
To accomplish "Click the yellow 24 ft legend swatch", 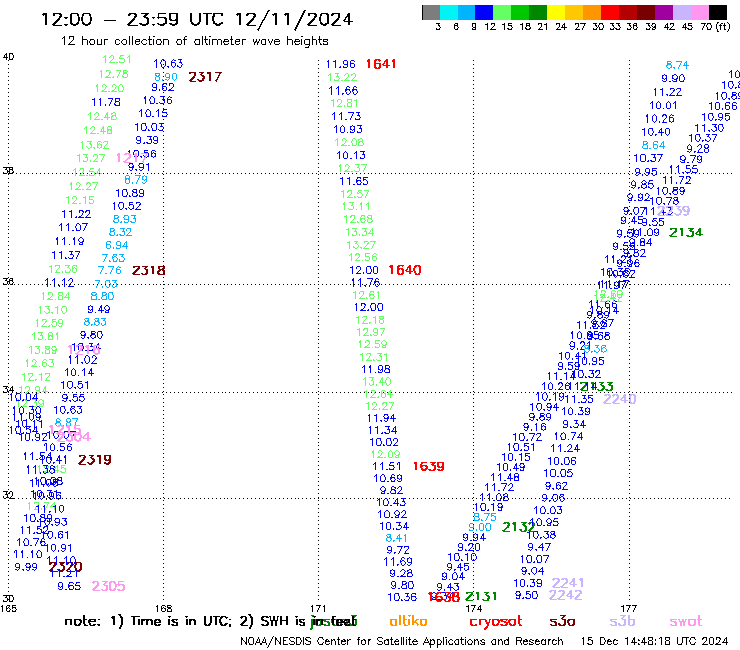I will coord(556,12).
